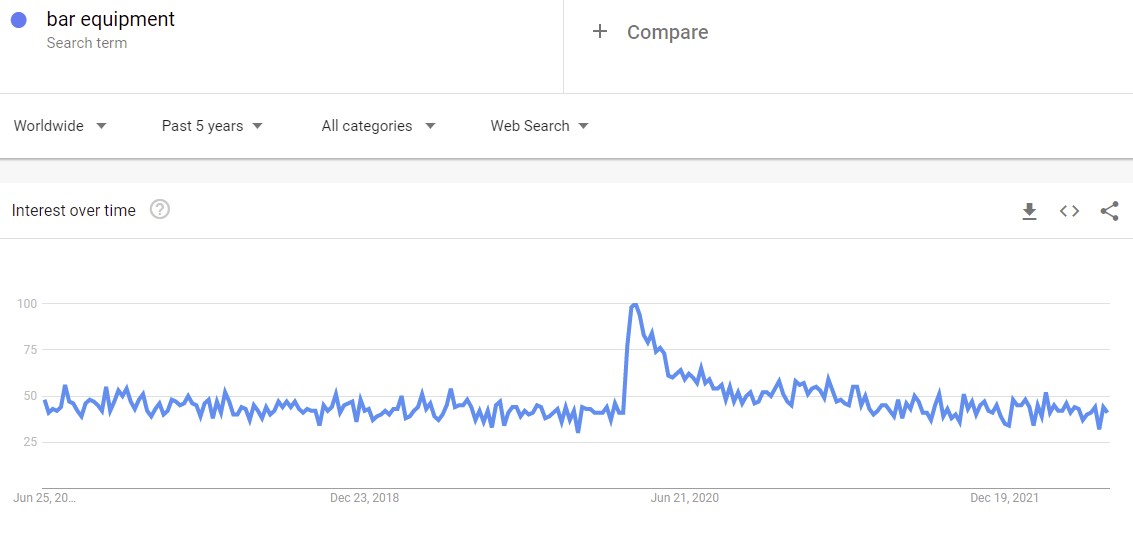Click the Compare button

coord(667,32)
